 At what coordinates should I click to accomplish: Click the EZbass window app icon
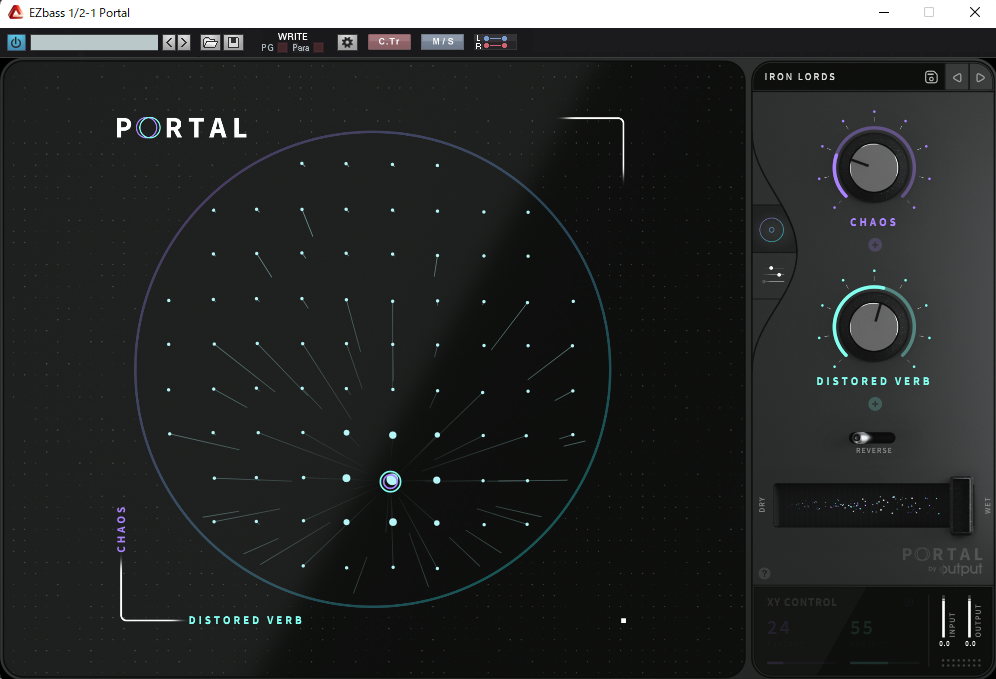click(15, 12)
